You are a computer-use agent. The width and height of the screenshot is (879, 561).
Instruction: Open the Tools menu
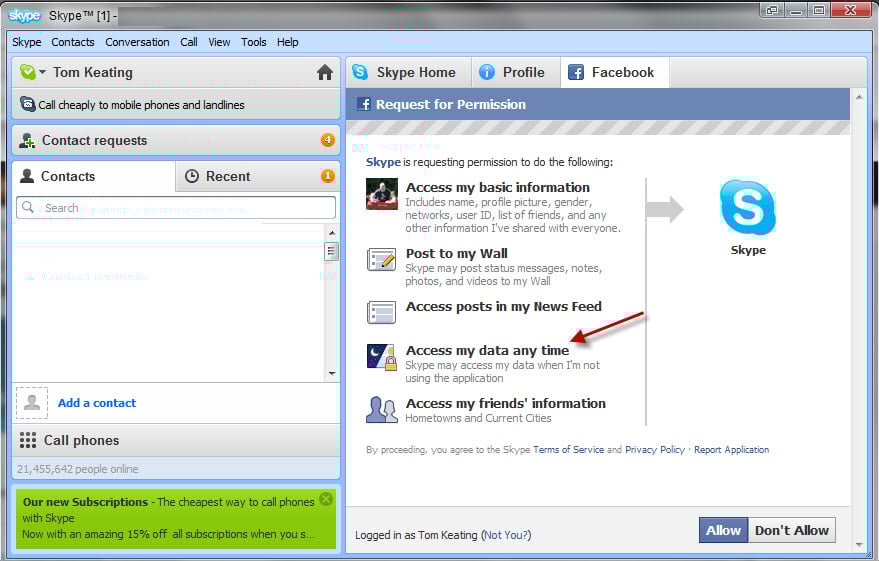coord(254,42)
